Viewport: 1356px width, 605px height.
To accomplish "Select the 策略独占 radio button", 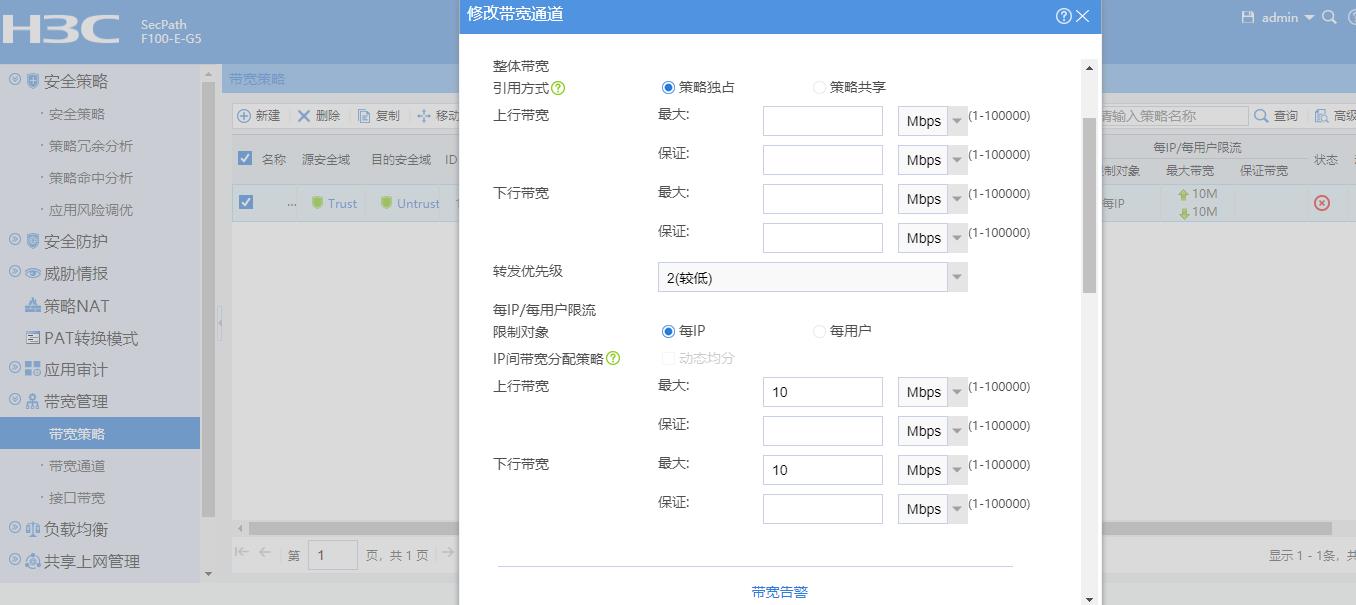I will pyautogui.click(x=668, y=88).
